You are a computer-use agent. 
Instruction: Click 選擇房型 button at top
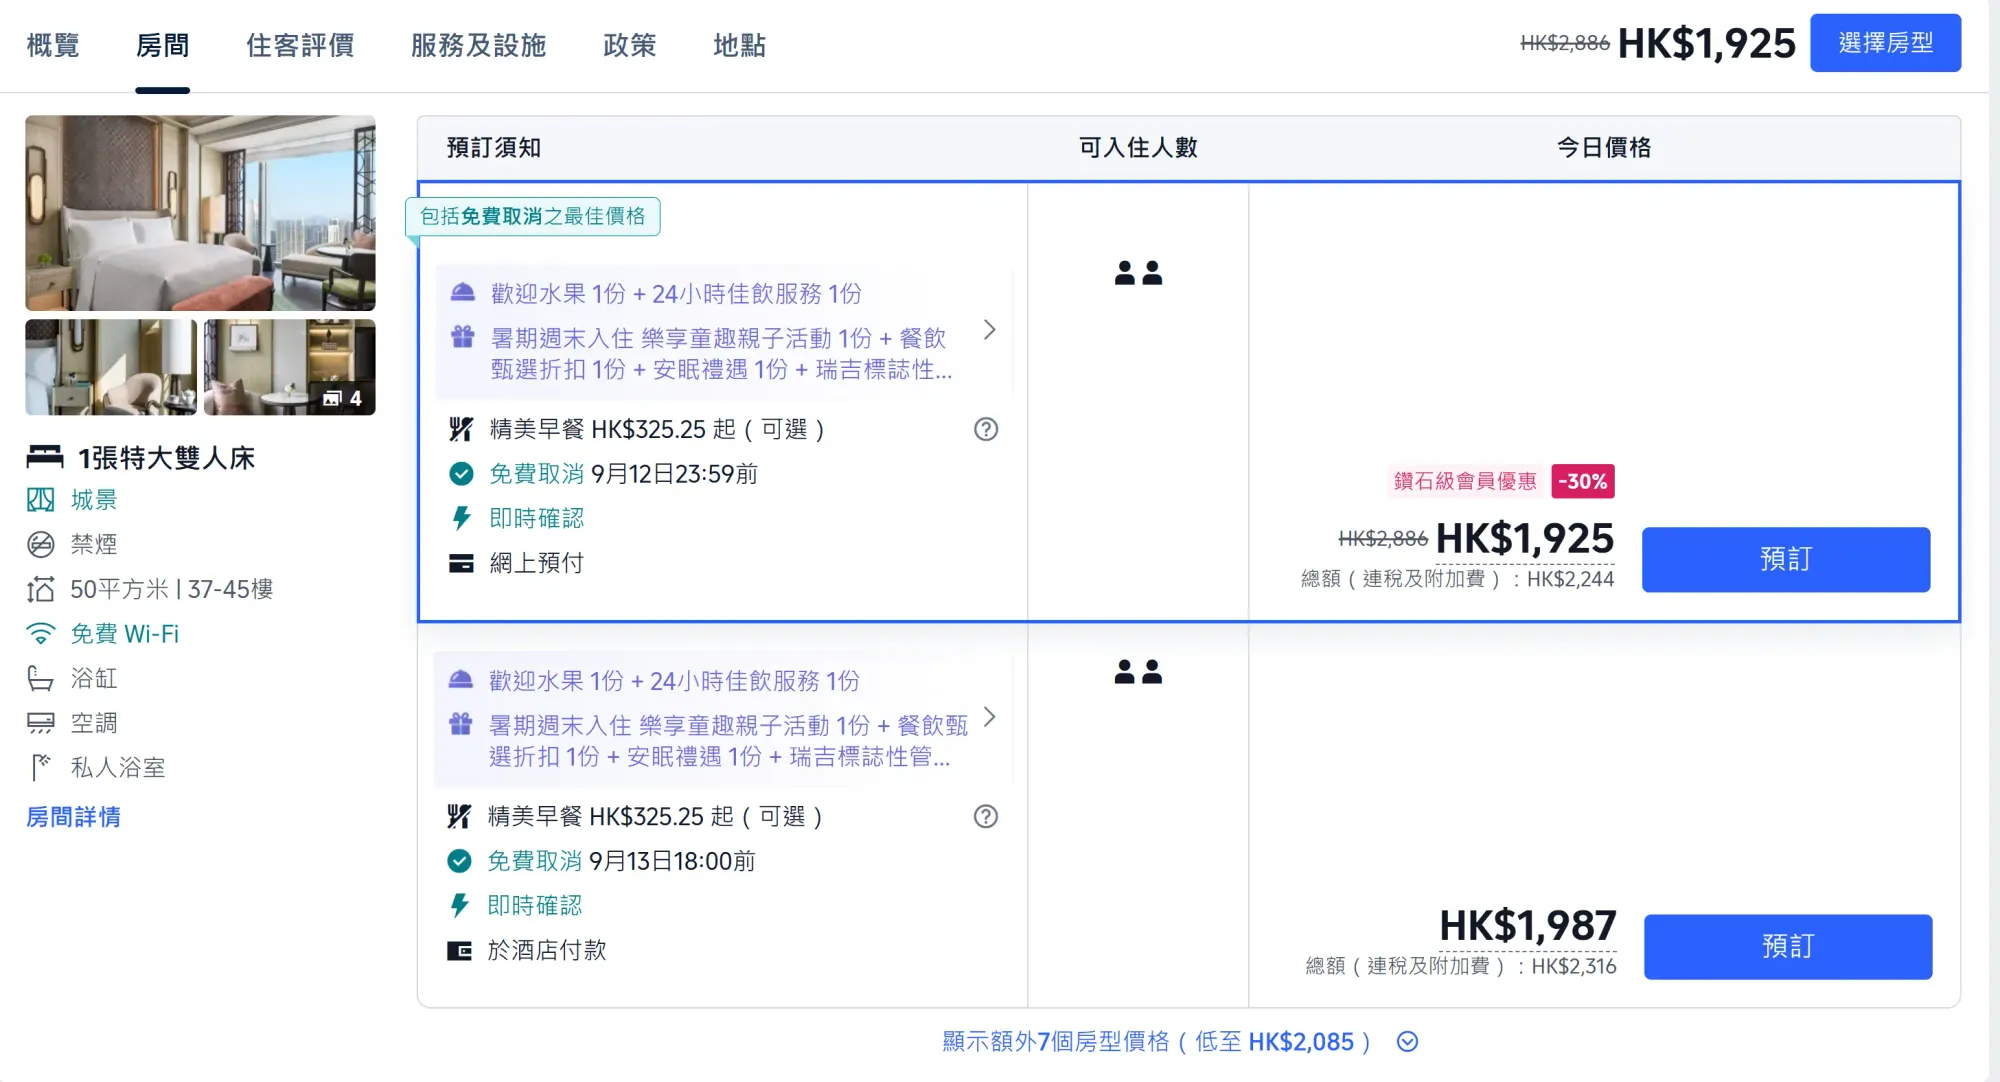pyautogui.click(x=1885, y=43)
